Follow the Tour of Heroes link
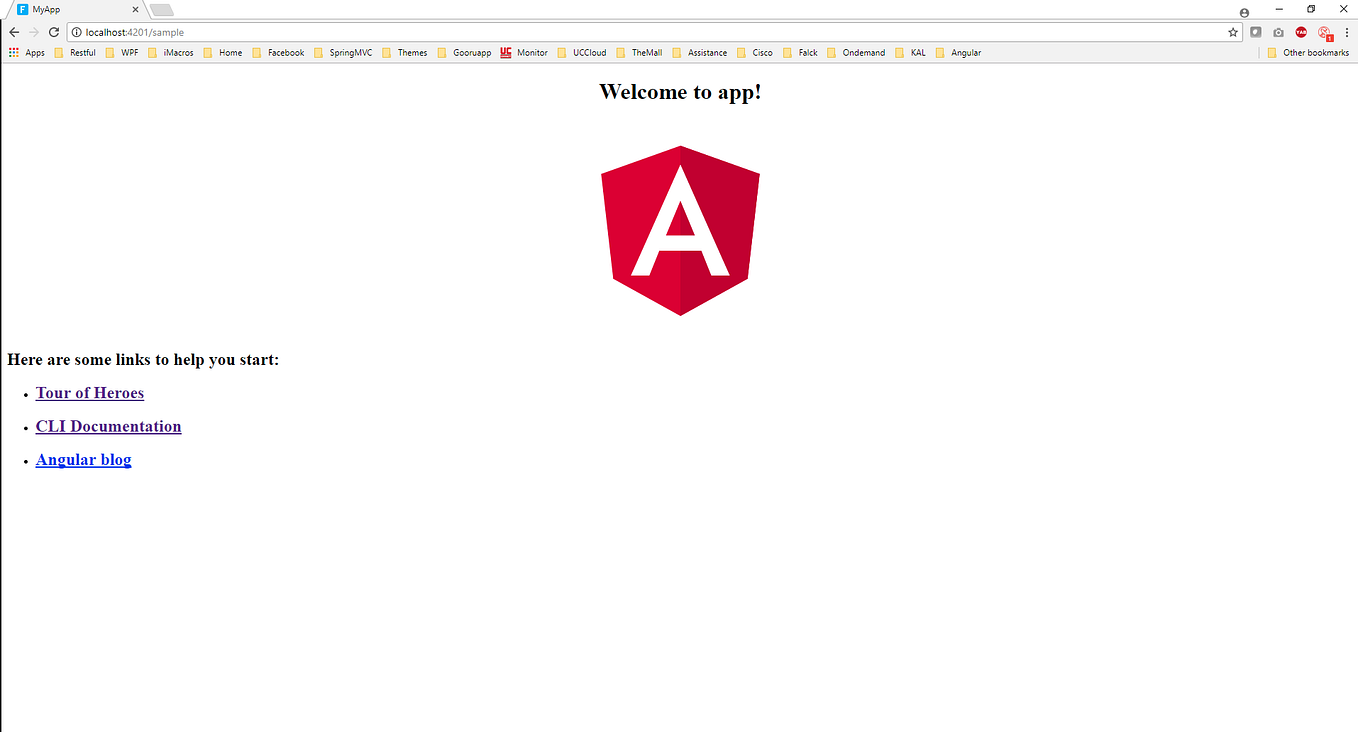This screenshot has width=1358, height=732. (89, 392)
